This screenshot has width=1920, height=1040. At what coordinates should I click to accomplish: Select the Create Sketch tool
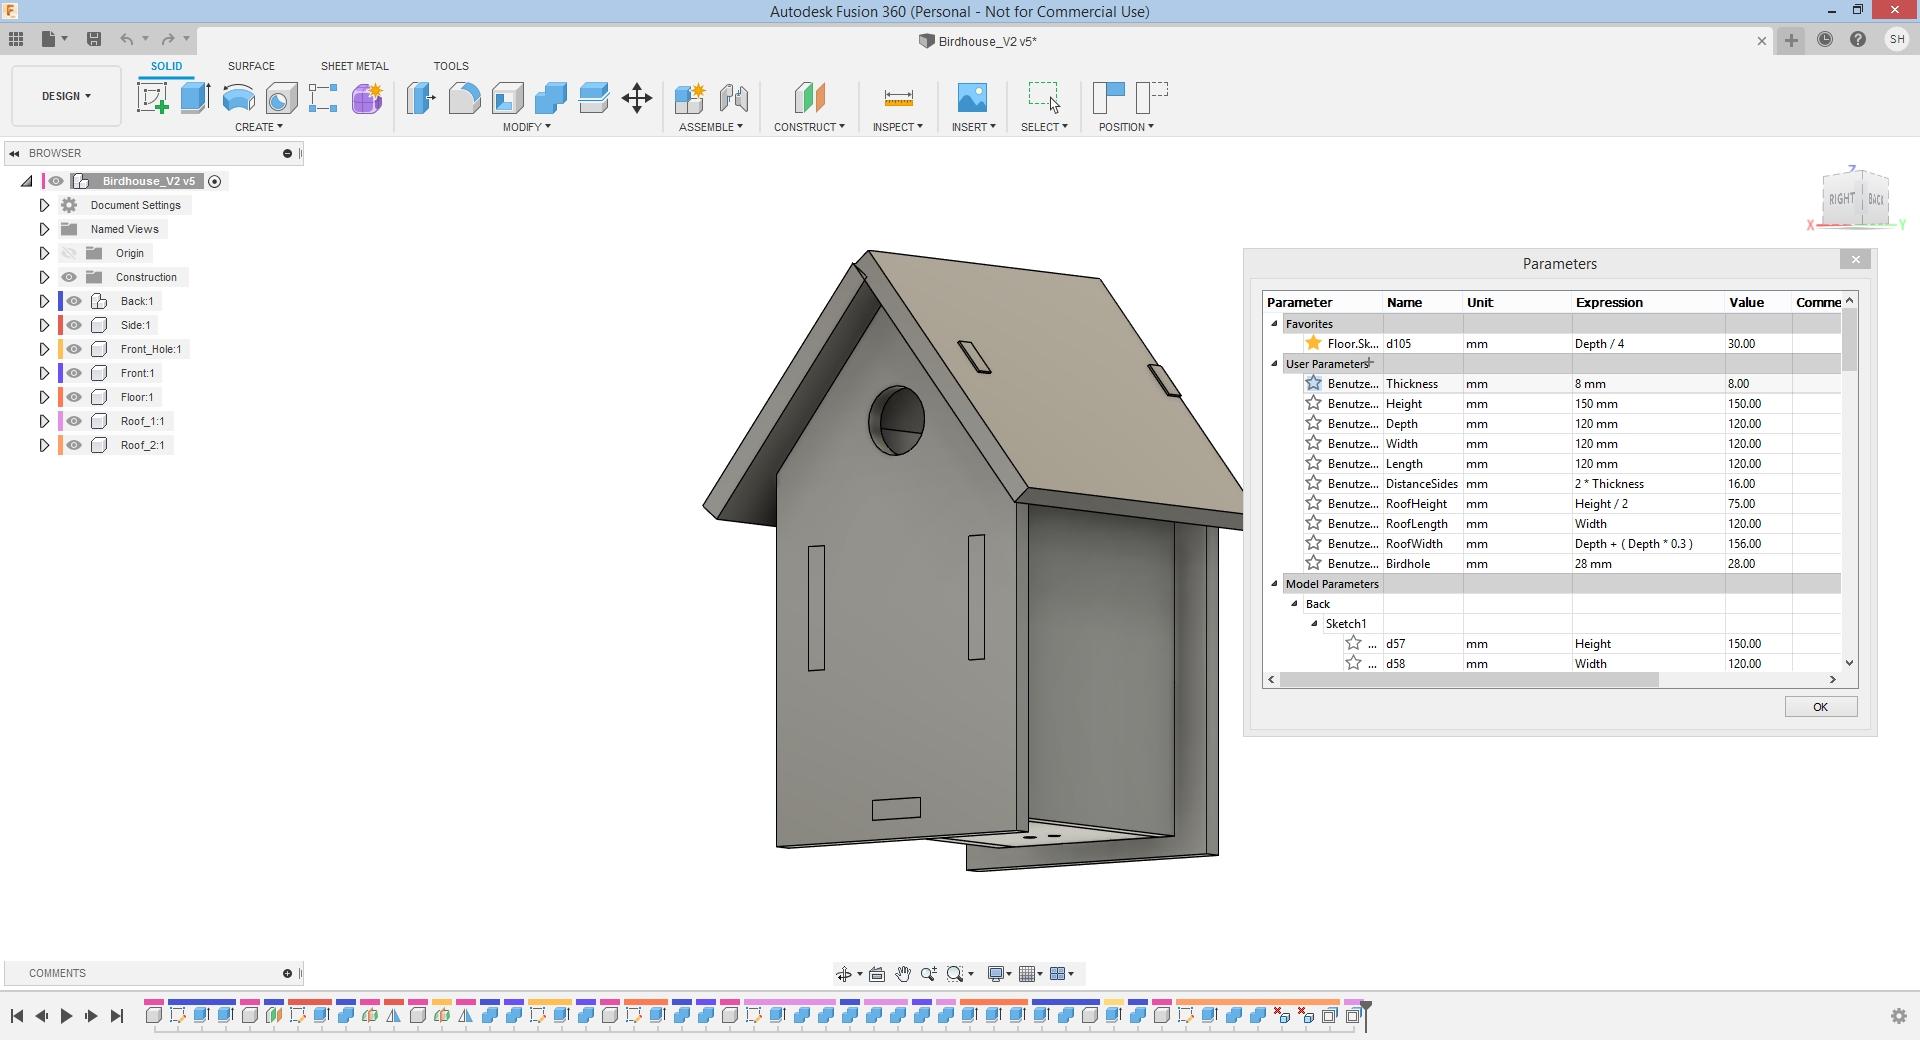152,98
